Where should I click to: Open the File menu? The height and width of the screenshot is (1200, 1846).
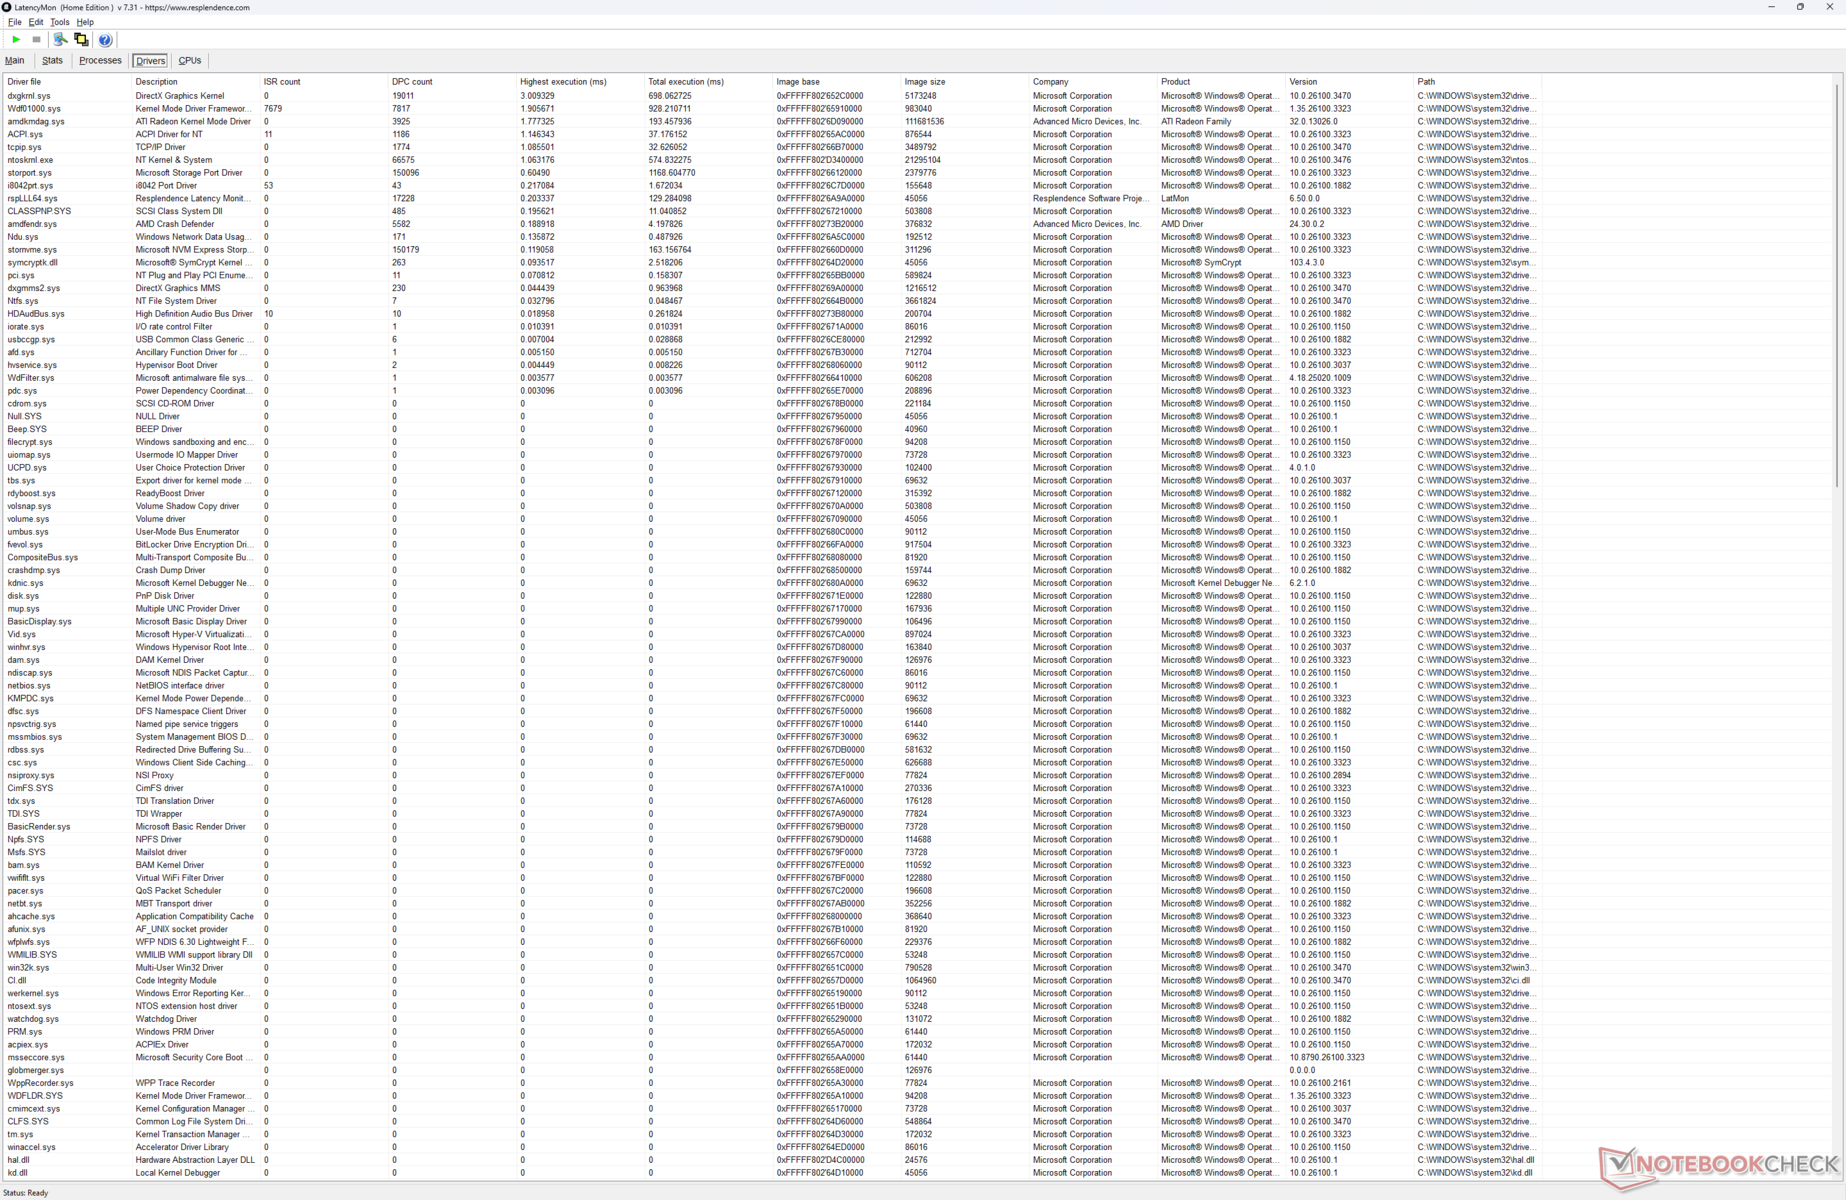coord(15,22)
